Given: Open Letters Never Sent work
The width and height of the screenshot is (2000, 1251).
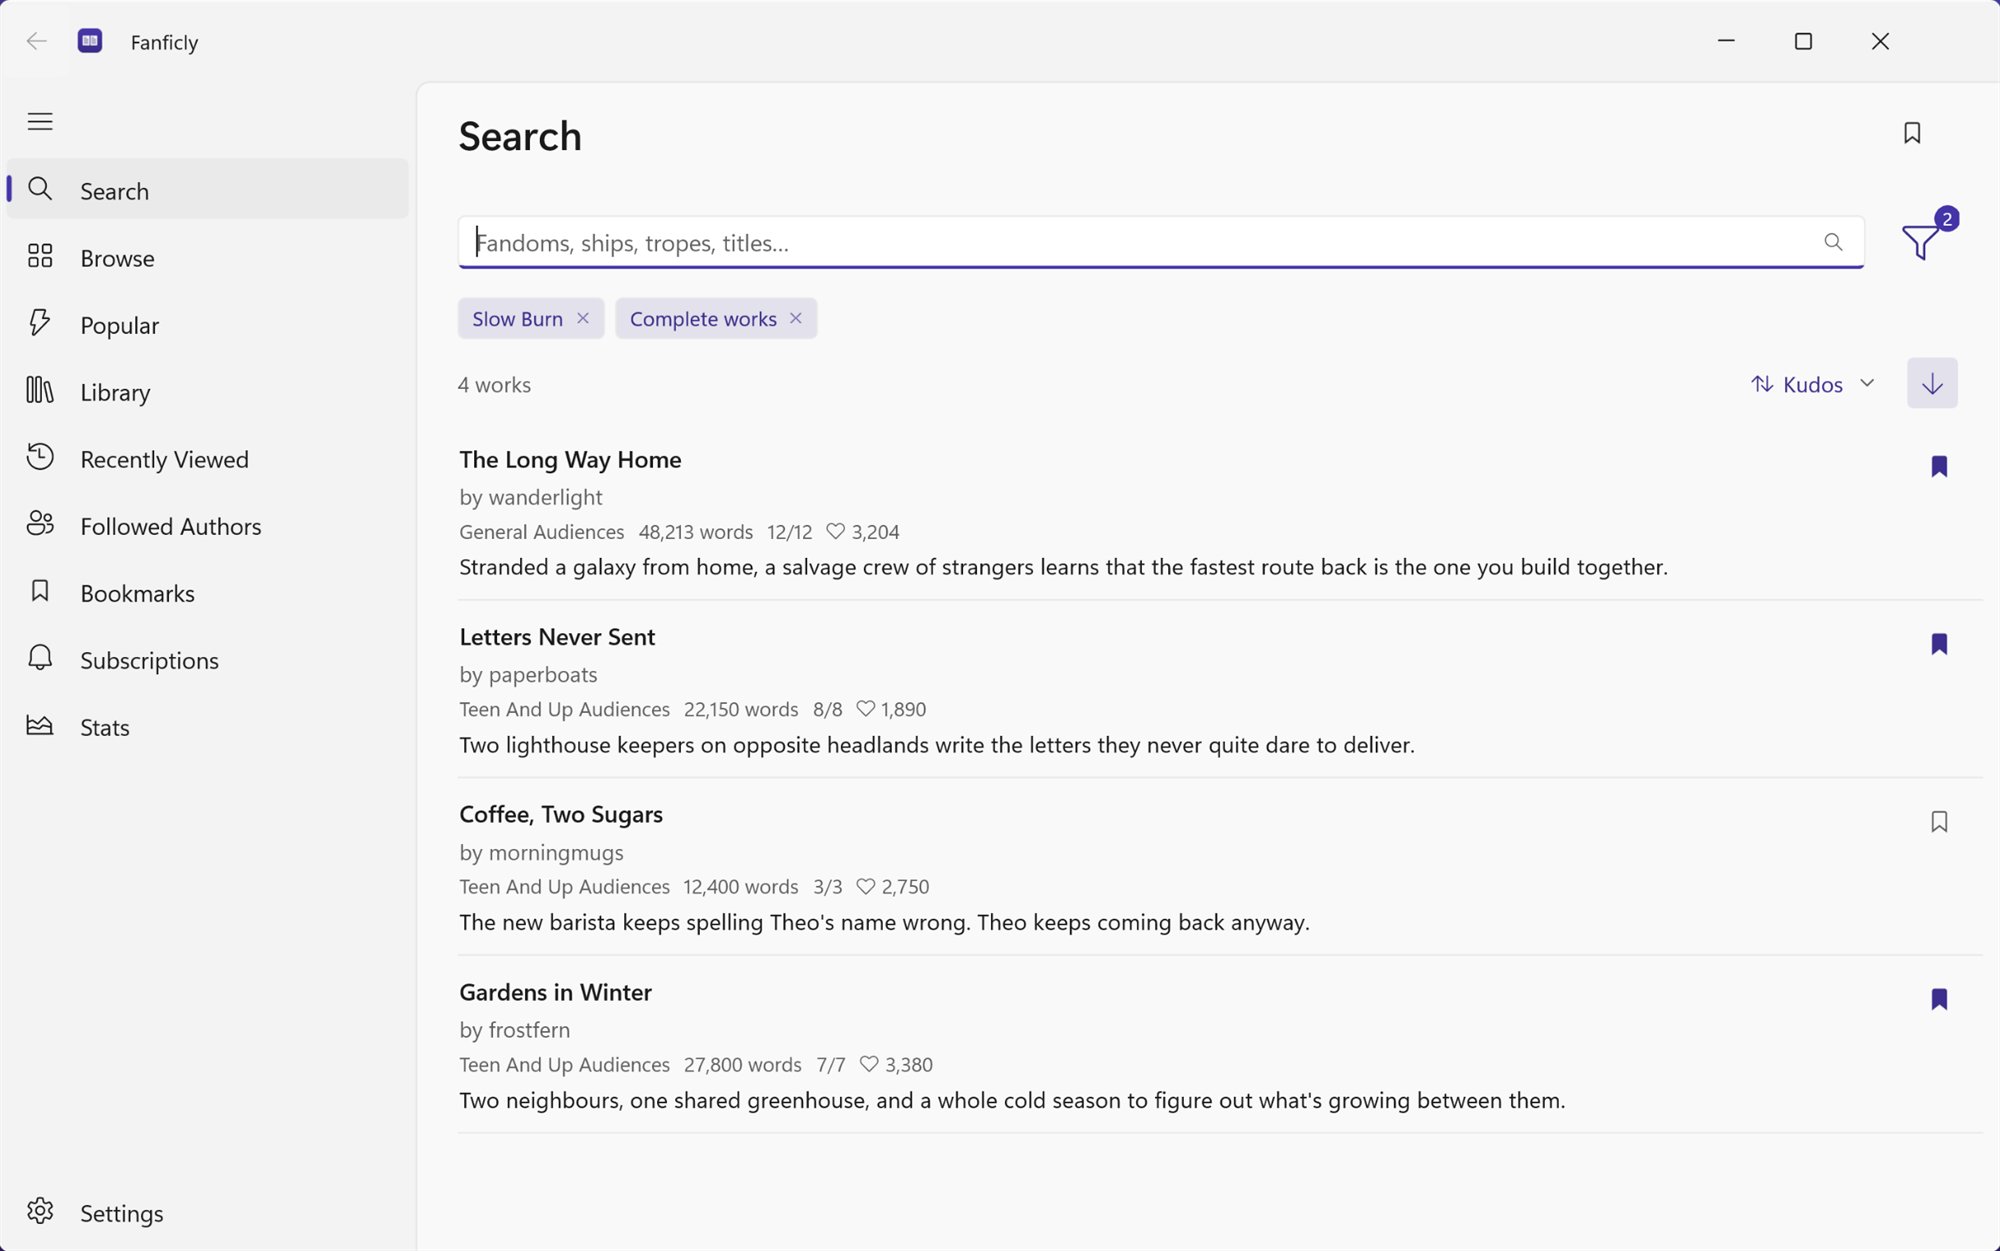Looking at the screenshot, I should pos(557,637).
